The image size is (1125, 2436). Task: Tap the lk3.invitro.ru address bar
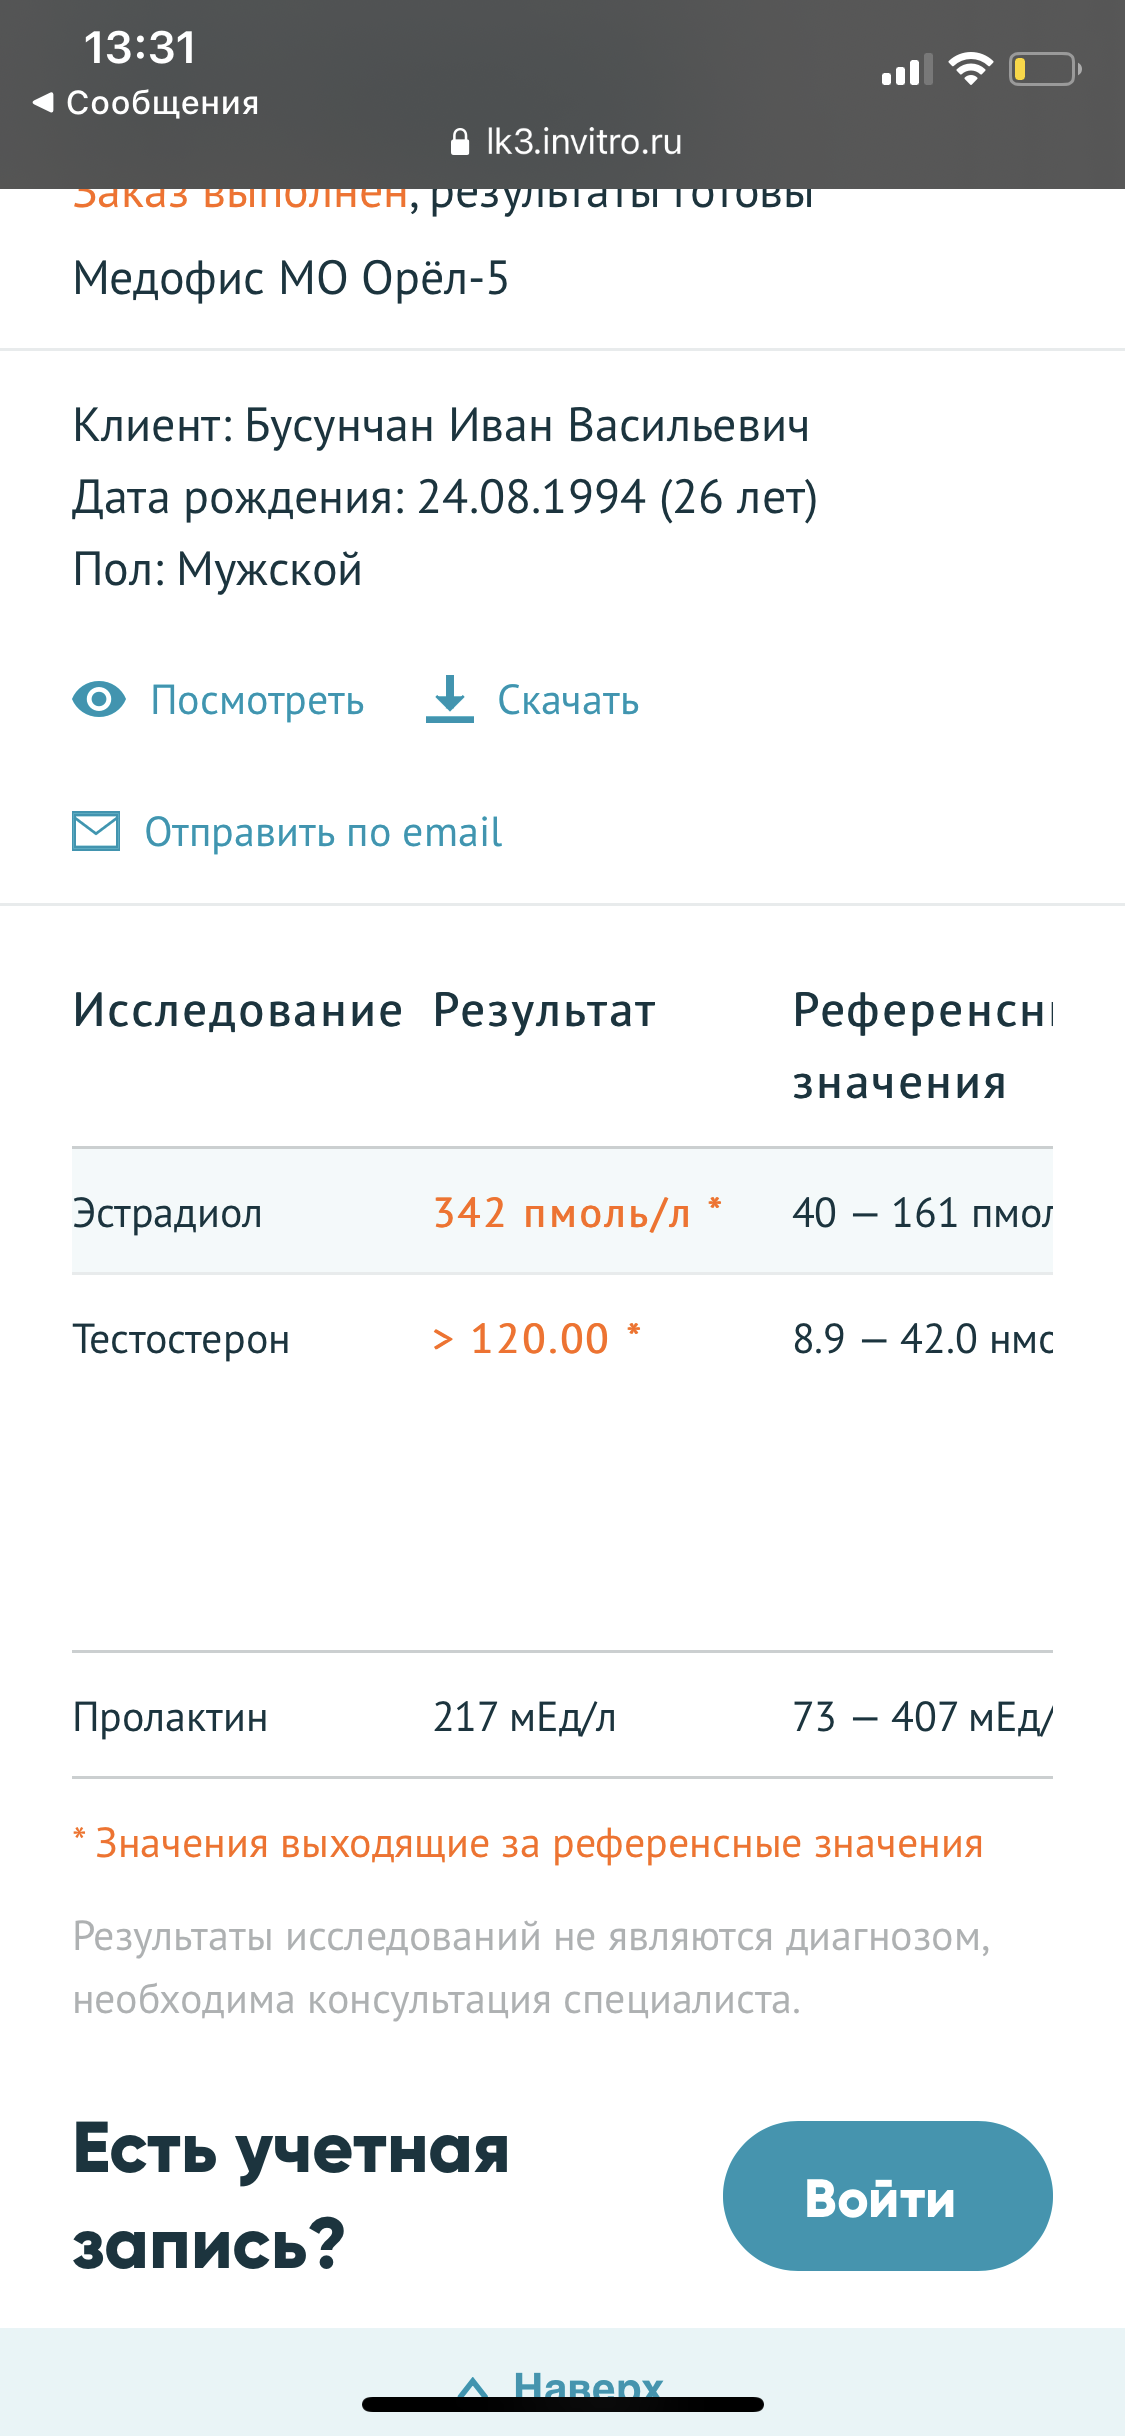pos(583,142)
